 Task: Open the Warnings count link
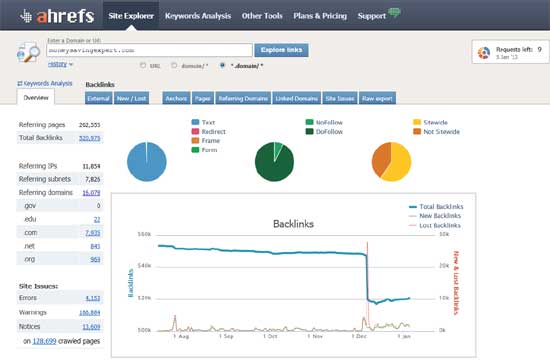click(89, 312)
